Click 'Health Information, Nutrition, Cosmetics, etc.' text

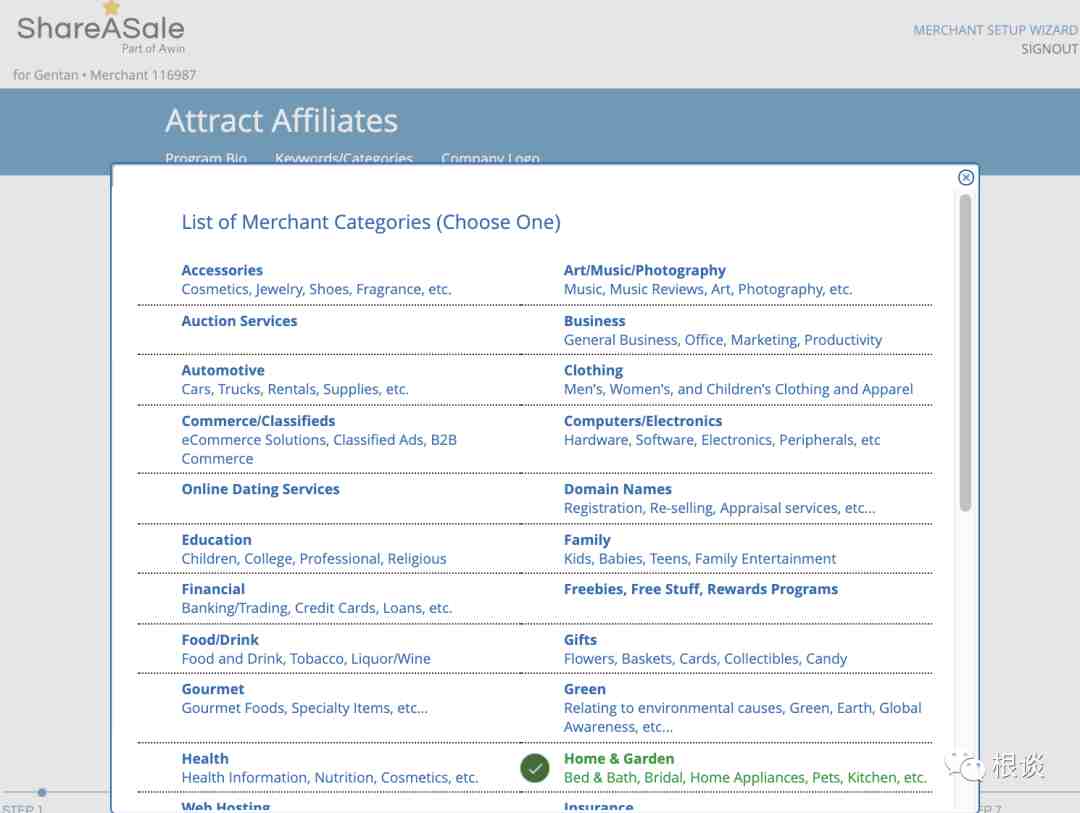point(330,778)
